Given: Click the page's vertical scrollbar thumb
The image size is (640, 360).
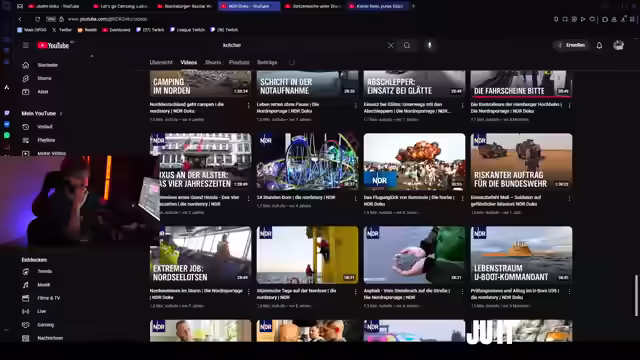Looking at the screenshot, I should [x=636, y=296].
